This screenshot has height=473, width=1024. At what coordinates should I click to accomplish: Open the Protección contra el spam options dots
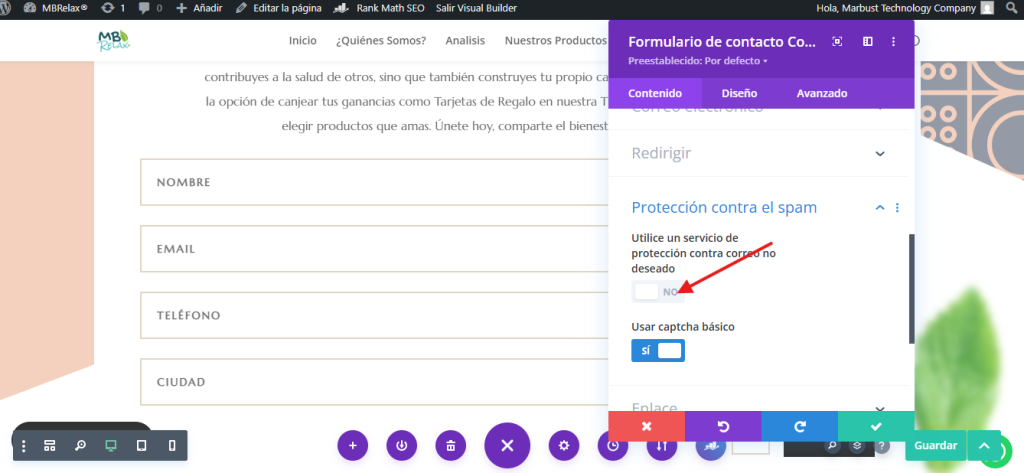click(897, 208)
